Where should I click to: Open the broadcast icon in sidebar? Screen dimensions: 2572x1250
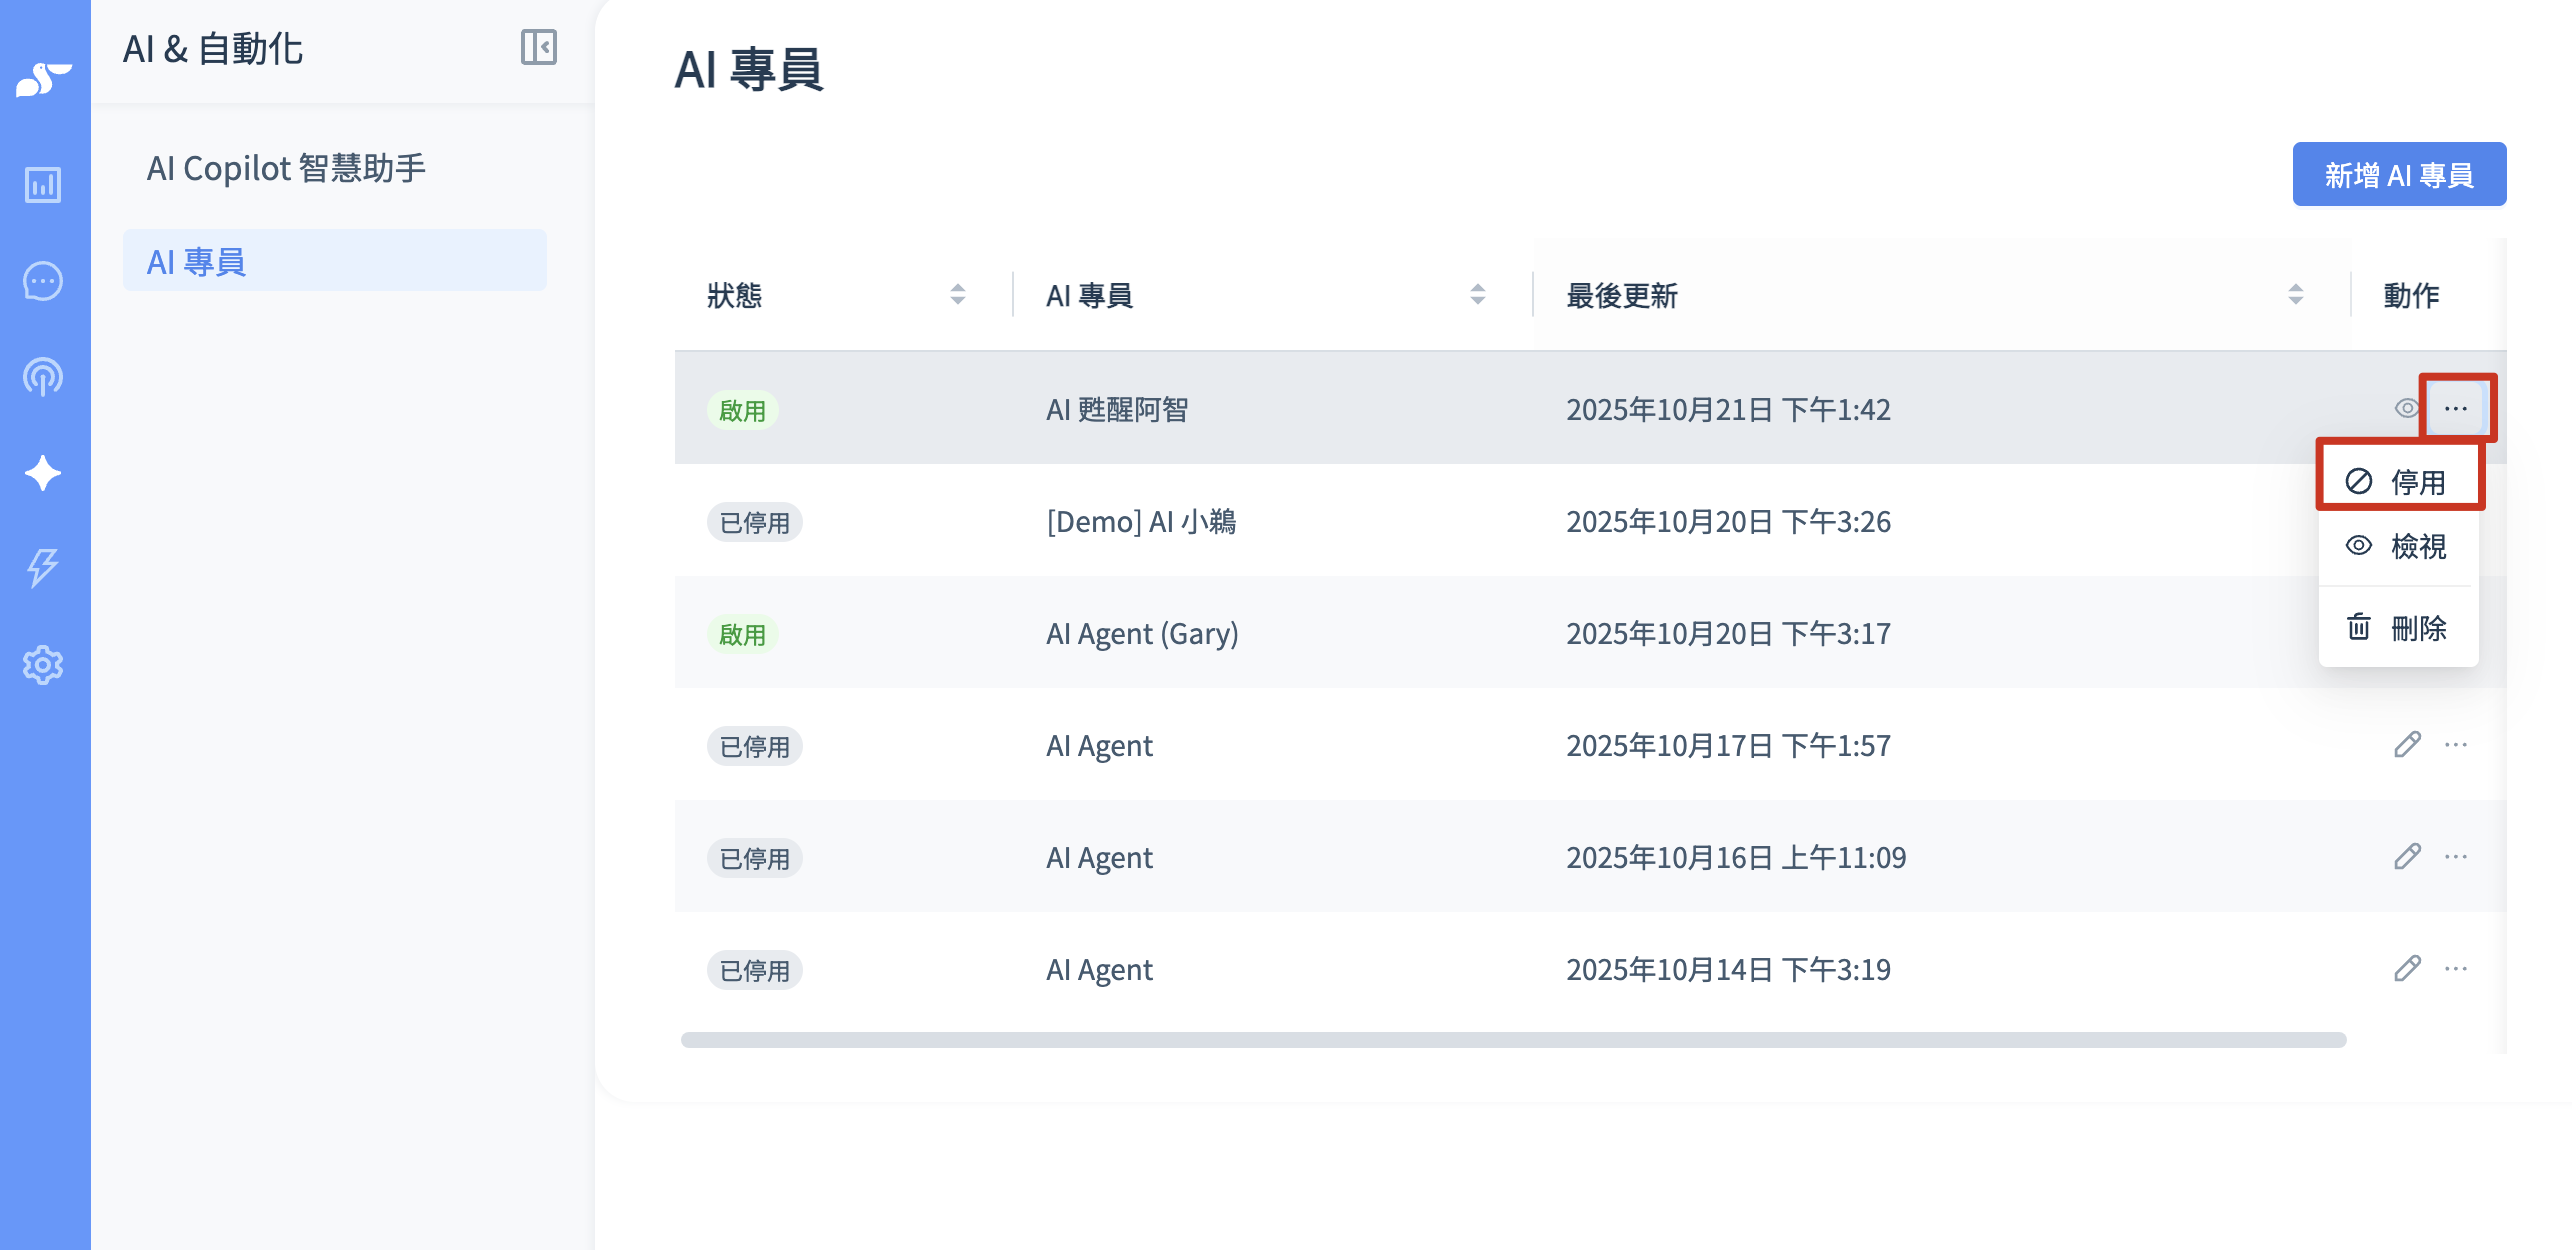pos(43,377)
